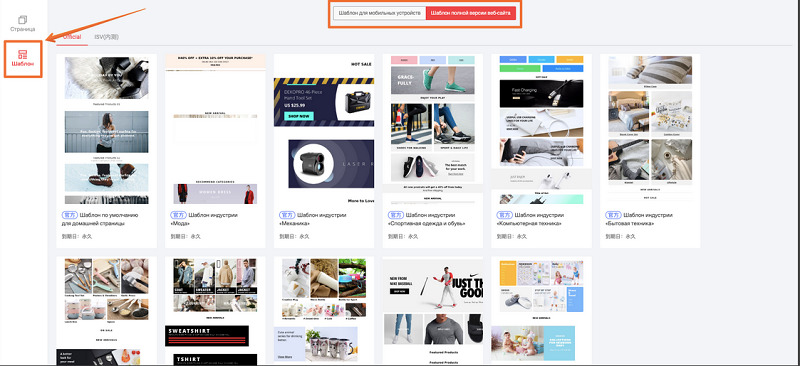Screen dimensions: 800x366
Task: Click the 官方 badge on «Мода» template
Action: click(x=179, y=215)
